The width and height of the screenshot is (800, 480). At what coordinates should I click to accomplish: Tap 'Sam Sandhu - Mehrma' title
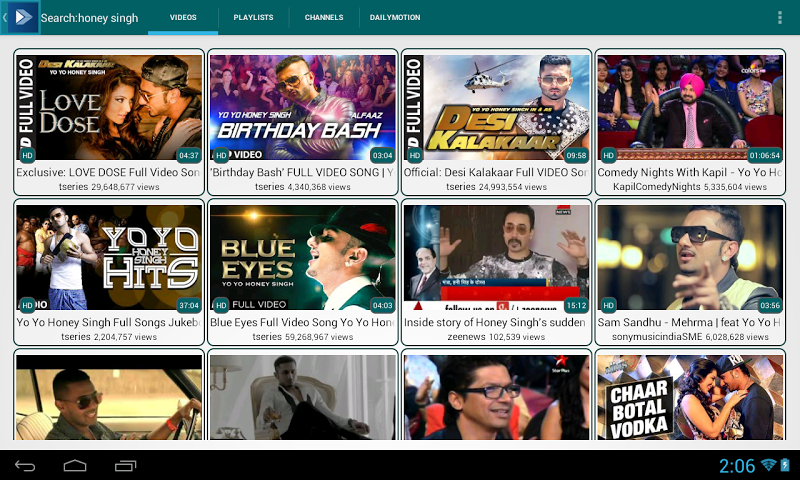pyautogui.click(x=689, y=322)
